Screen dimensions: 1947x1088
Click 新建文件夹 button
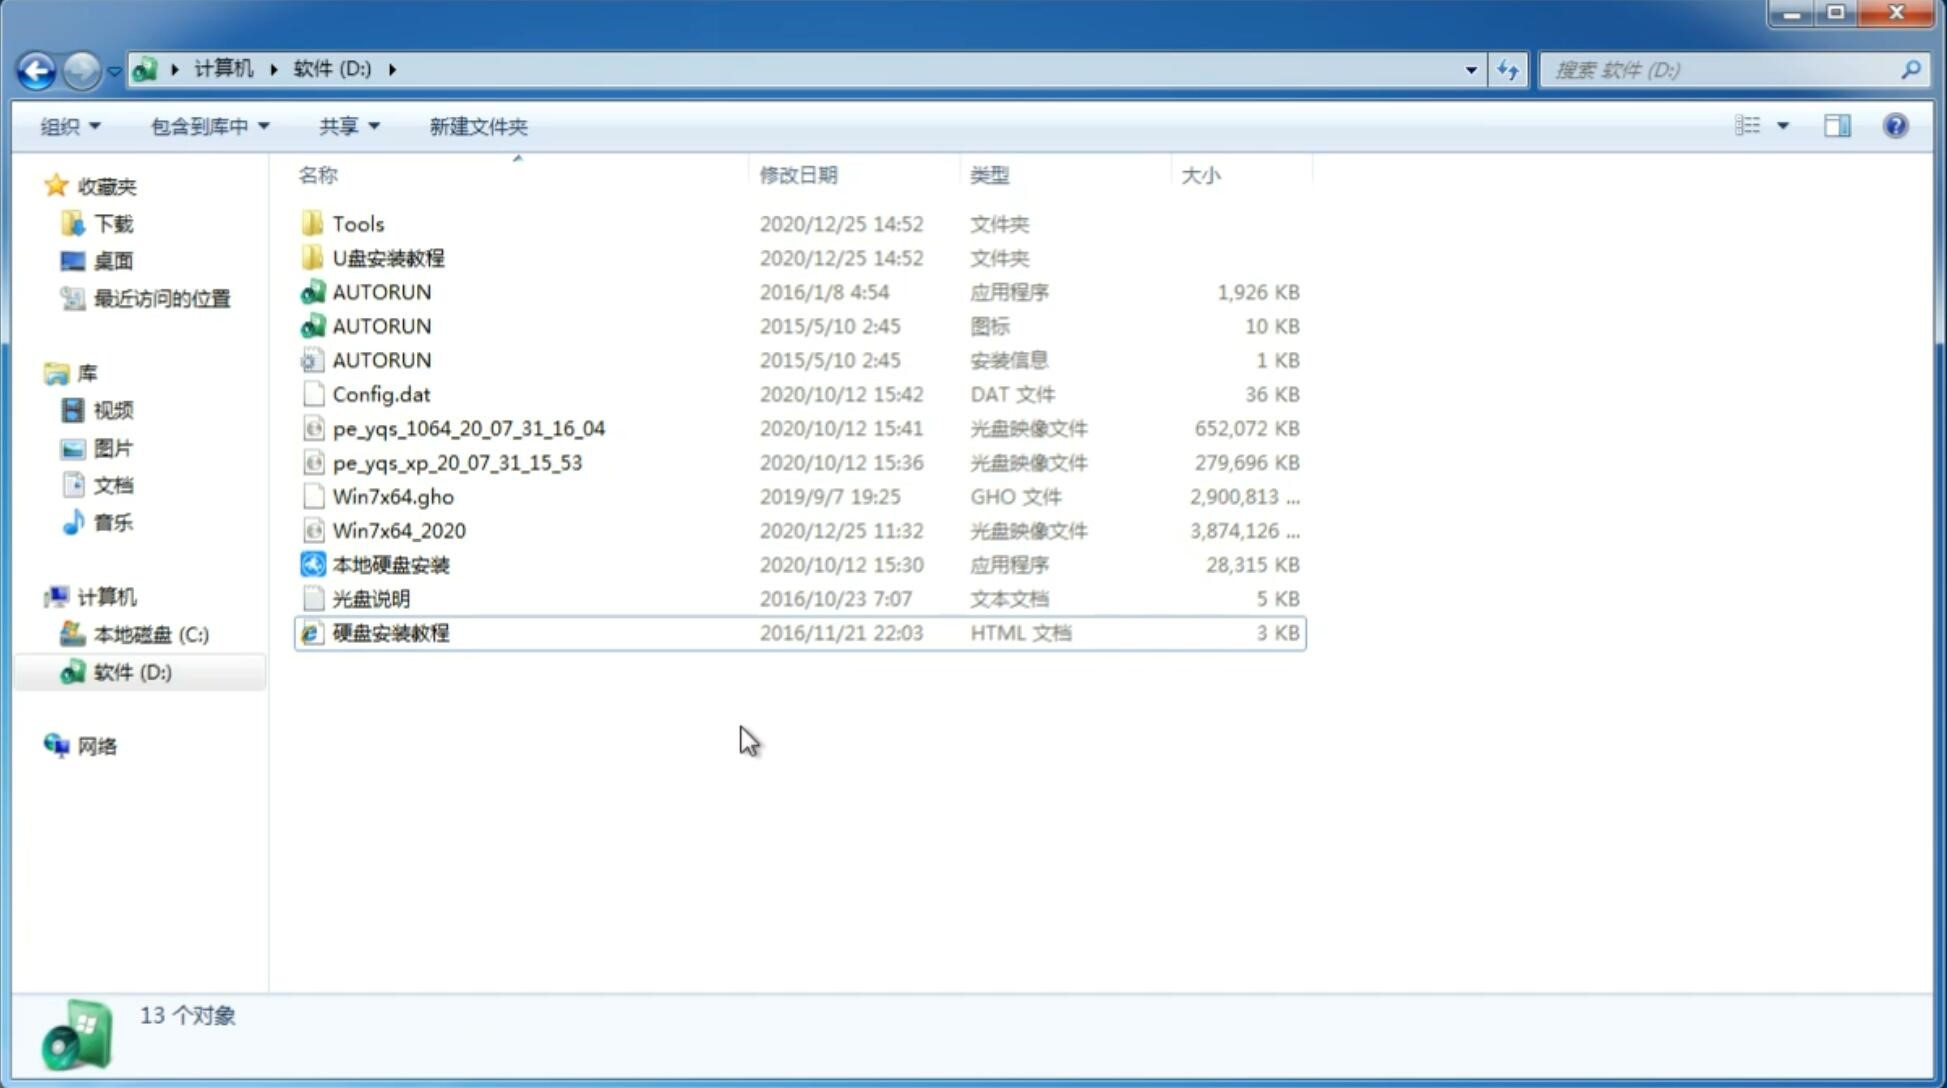coord(477,126)
